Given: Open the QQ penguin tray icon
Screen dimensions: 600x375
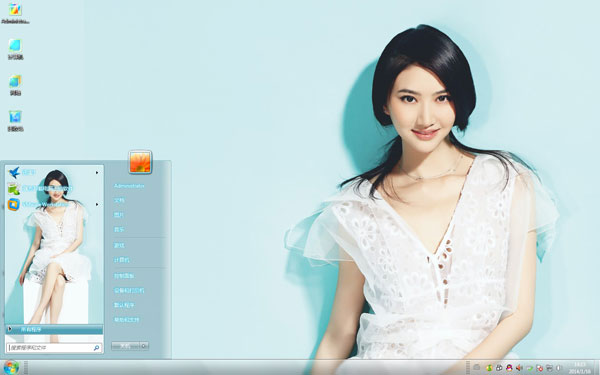Looking at the screenshot, I should pyautogui.click(x=509, y=368).
